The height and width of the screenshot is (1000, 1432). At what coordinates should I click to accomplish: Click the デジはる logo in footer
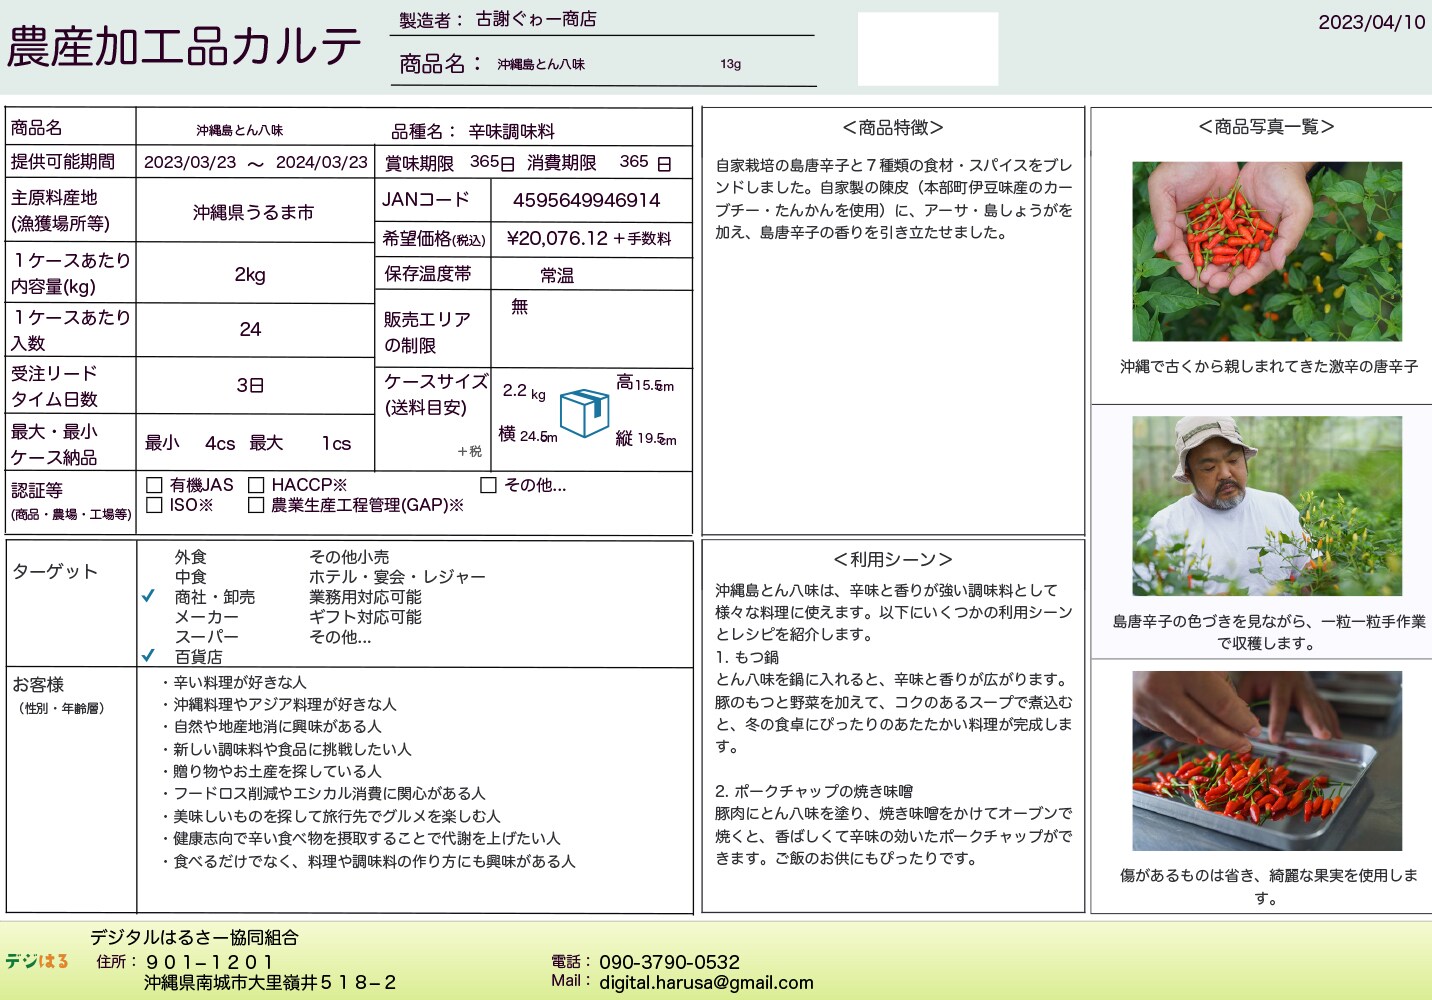37,961
